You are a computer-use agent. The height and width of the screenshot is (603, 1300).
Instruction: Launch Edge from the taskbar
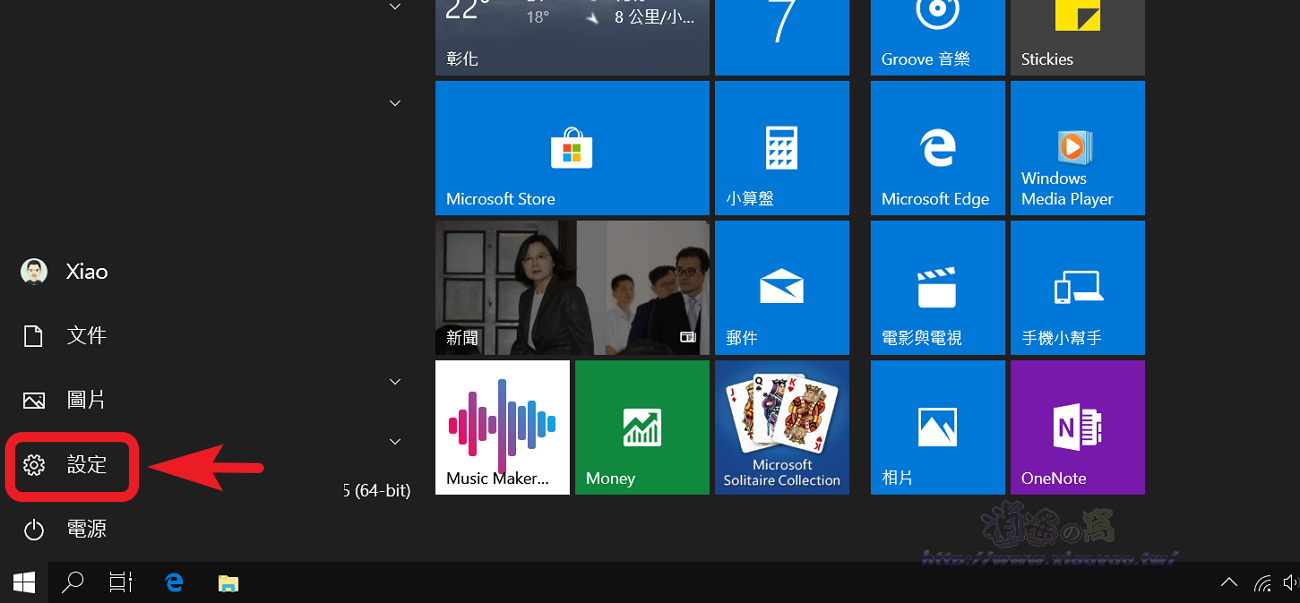pyautogui.click(x=174, y=582)
